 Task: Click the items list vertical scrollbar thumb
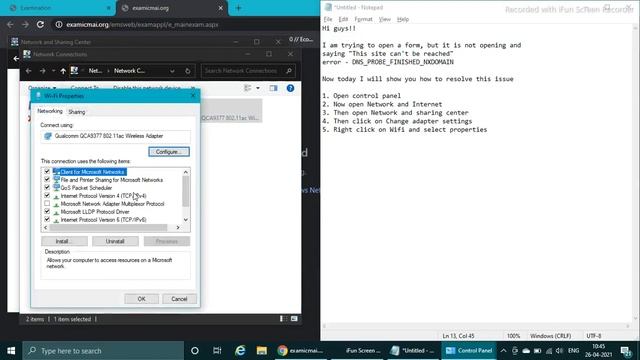click(x=186, y=191)
